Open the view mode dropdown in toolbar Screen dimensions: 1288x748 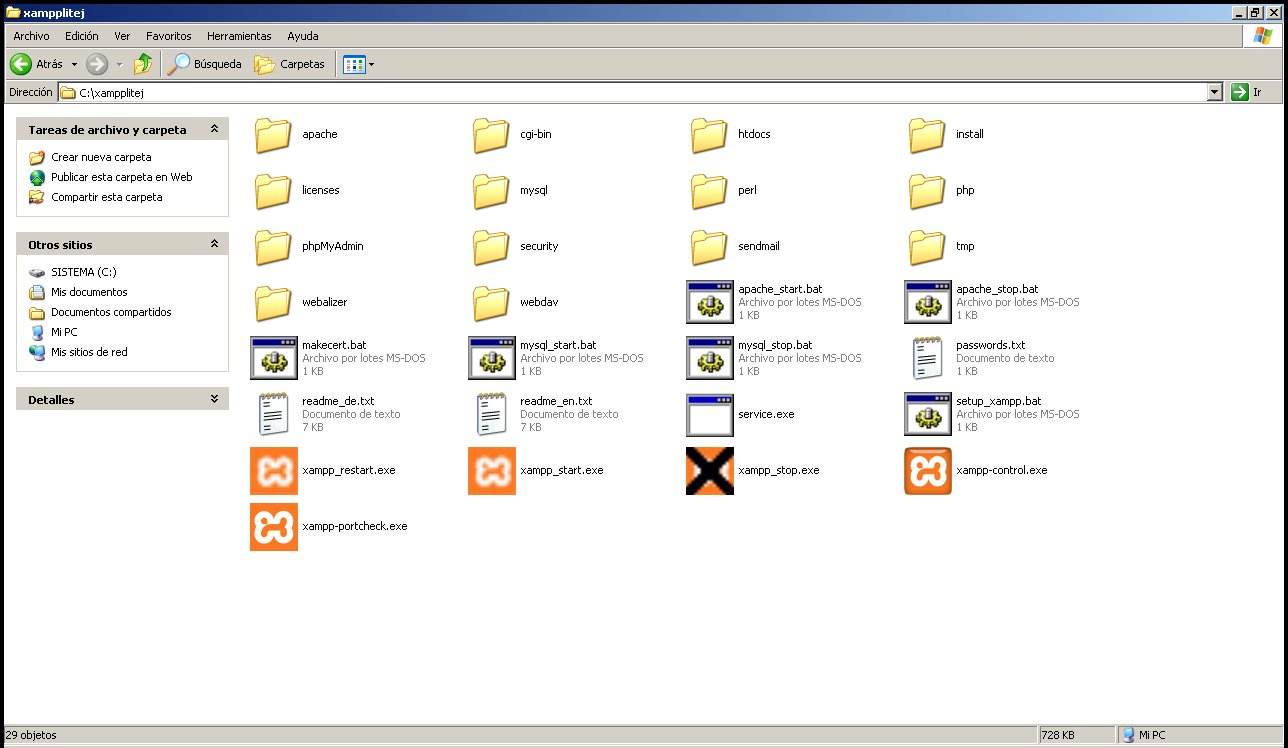(x=372, y=64)
